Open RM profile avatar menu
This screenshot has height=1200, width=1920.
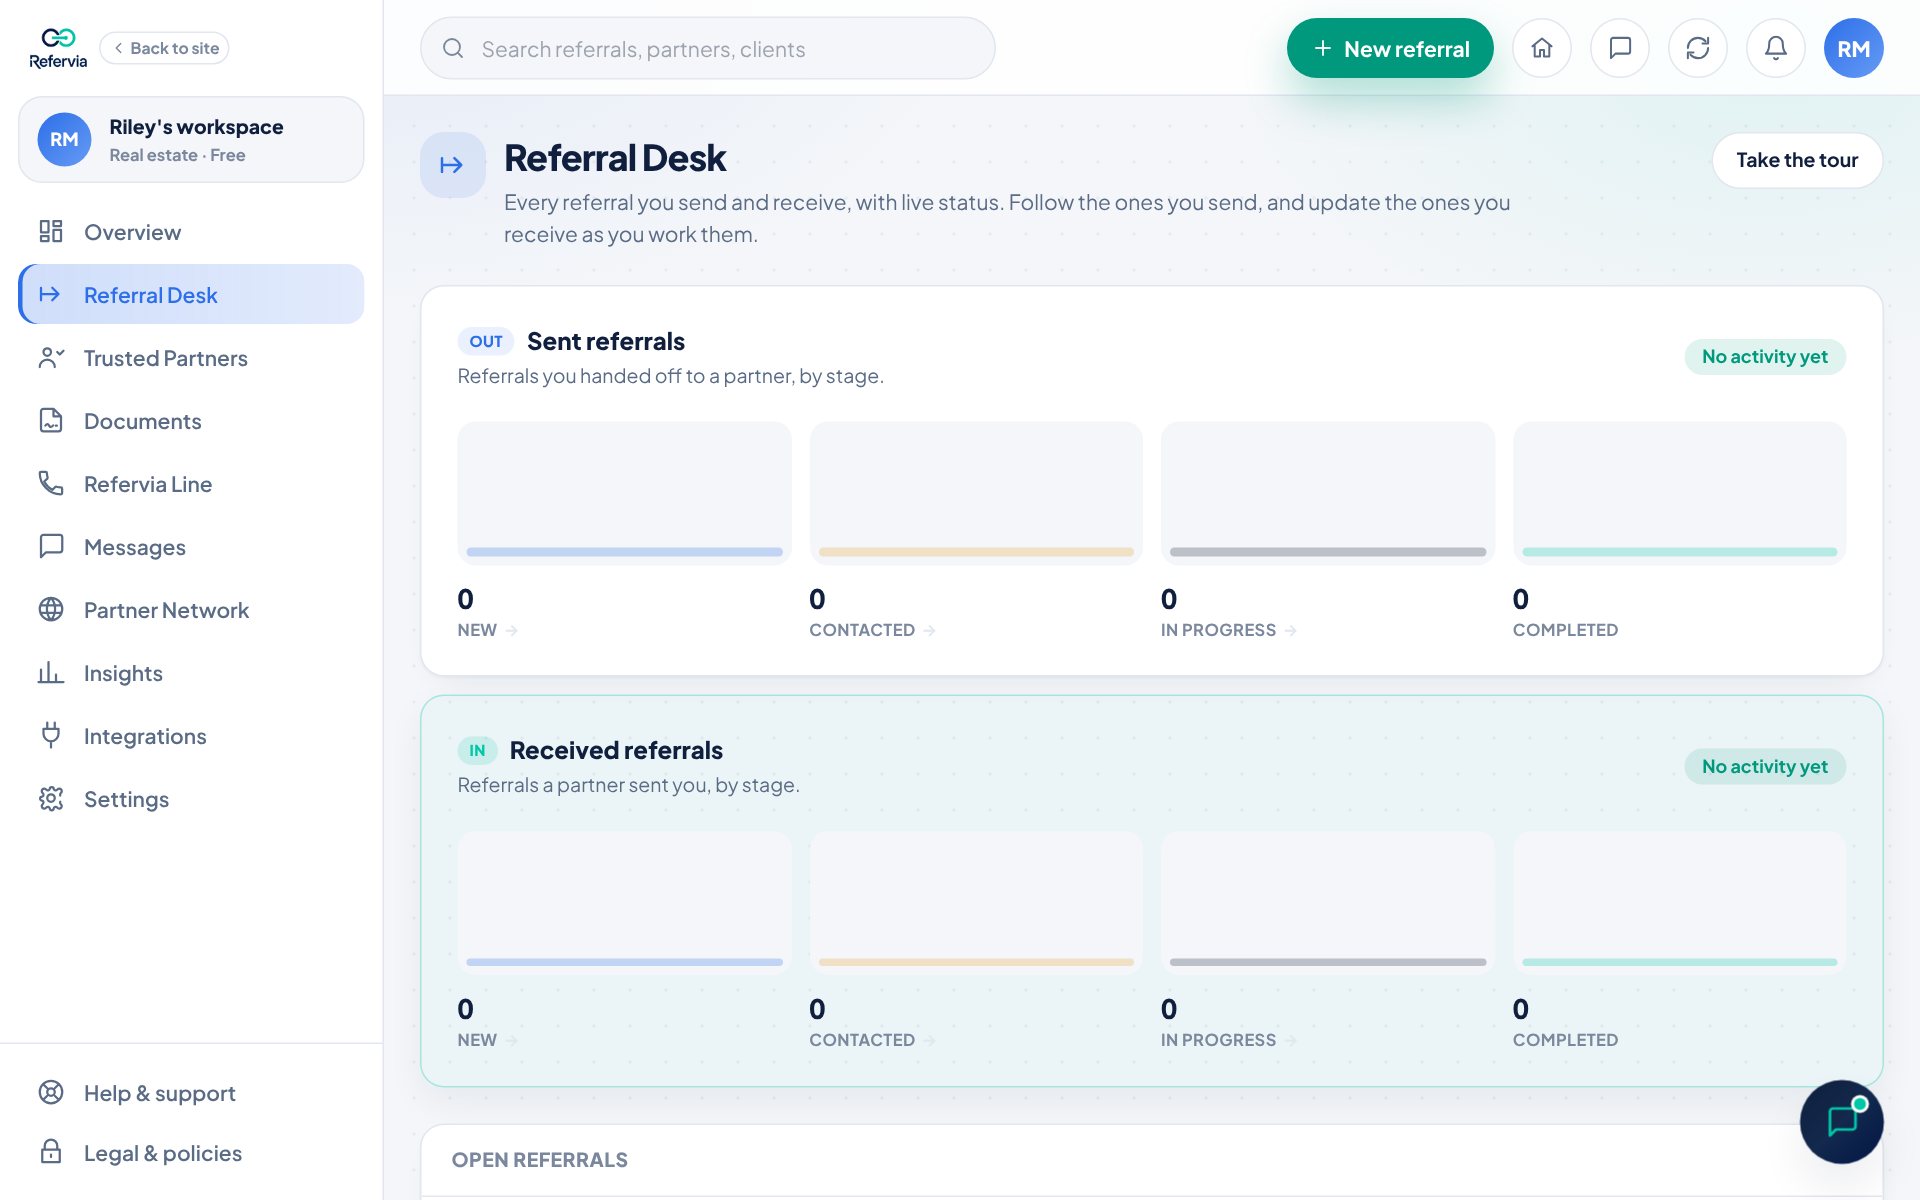[1854, 48]
